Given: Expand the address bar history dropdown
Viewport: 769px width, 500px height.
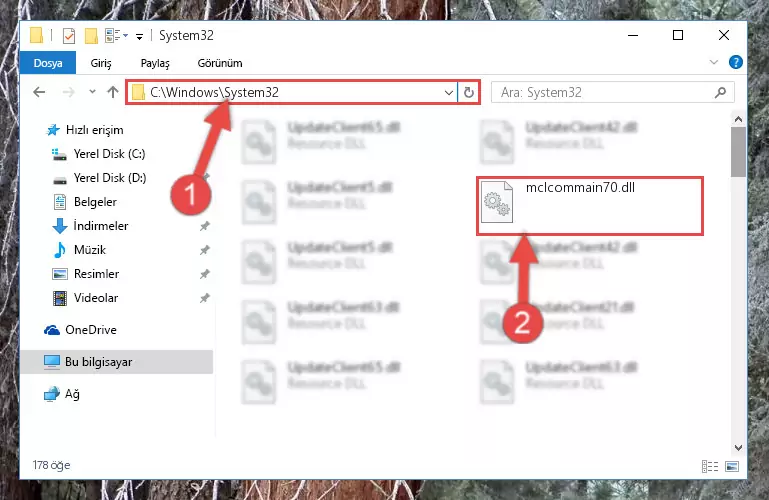Looking at the screenshot, I should (448, 92).
